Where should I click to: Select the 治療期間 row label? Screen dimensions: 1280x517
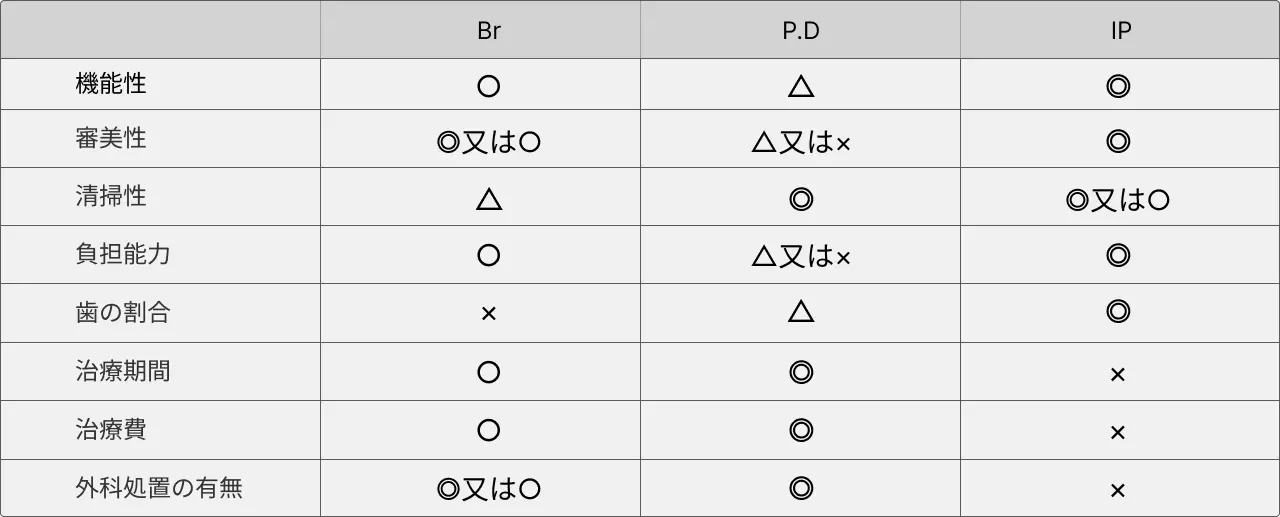pos(123,371)
